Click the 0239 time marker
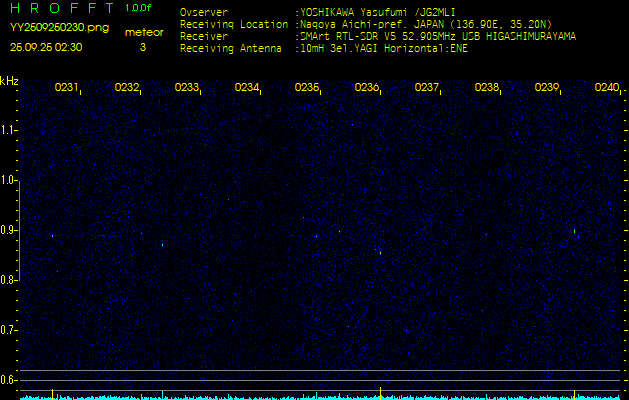 click(547, 87)
